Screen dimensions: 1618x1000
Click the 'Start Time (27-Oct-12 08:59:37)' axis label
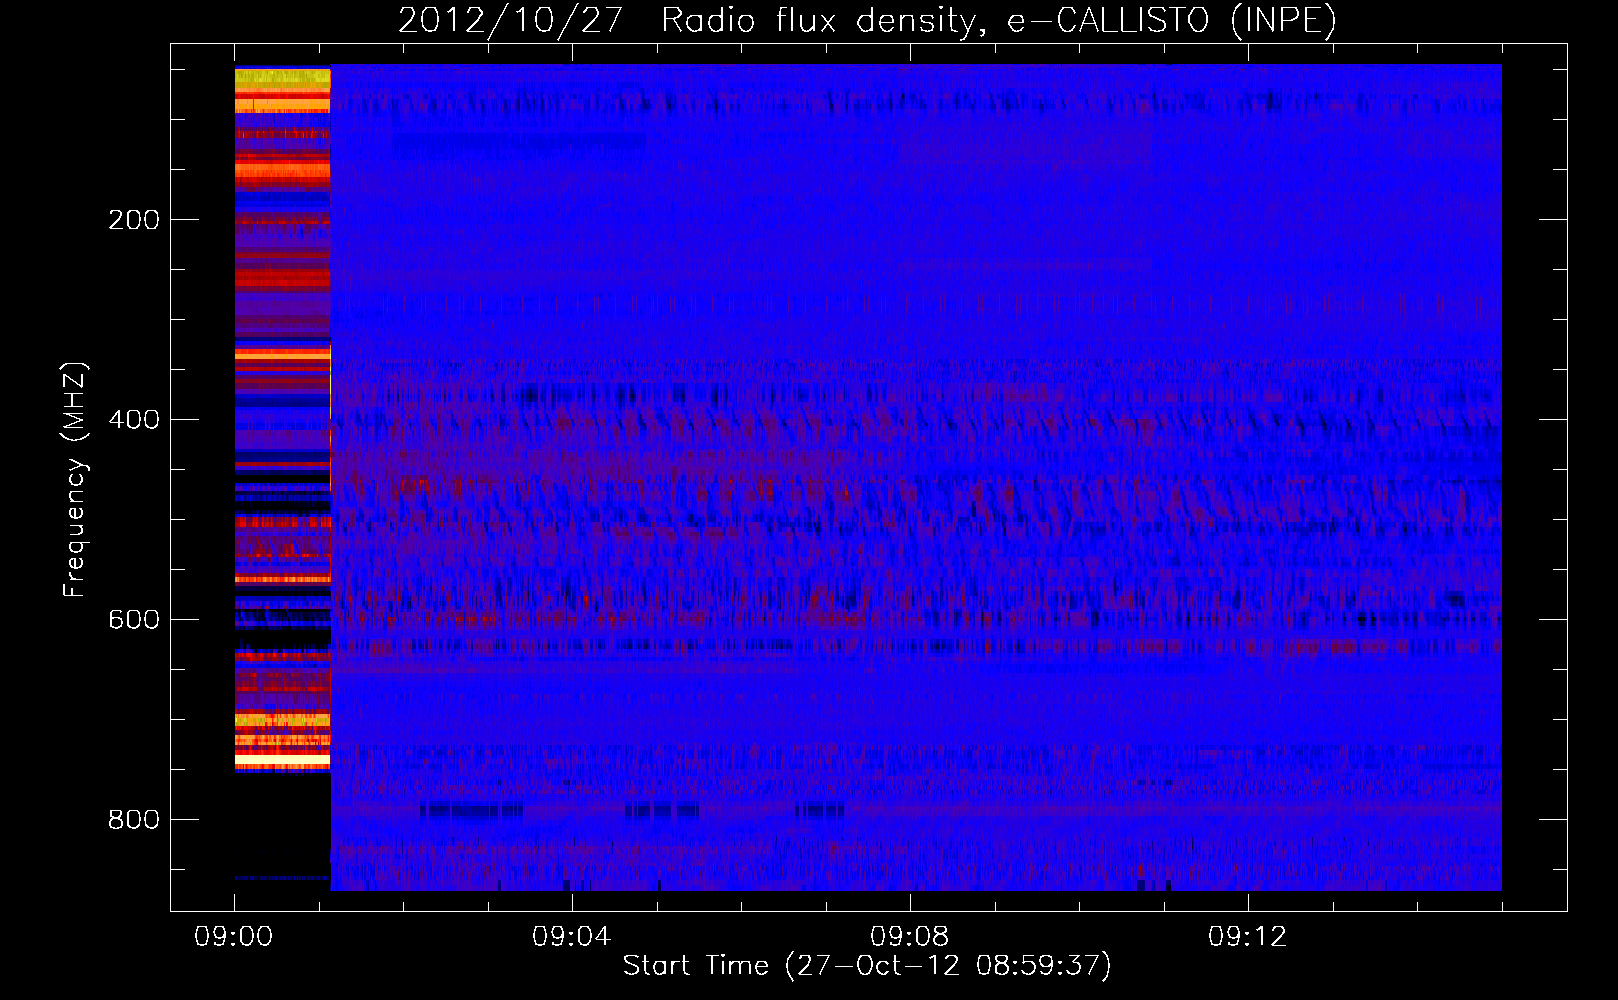pyautogui.click(x=867, y=966)
